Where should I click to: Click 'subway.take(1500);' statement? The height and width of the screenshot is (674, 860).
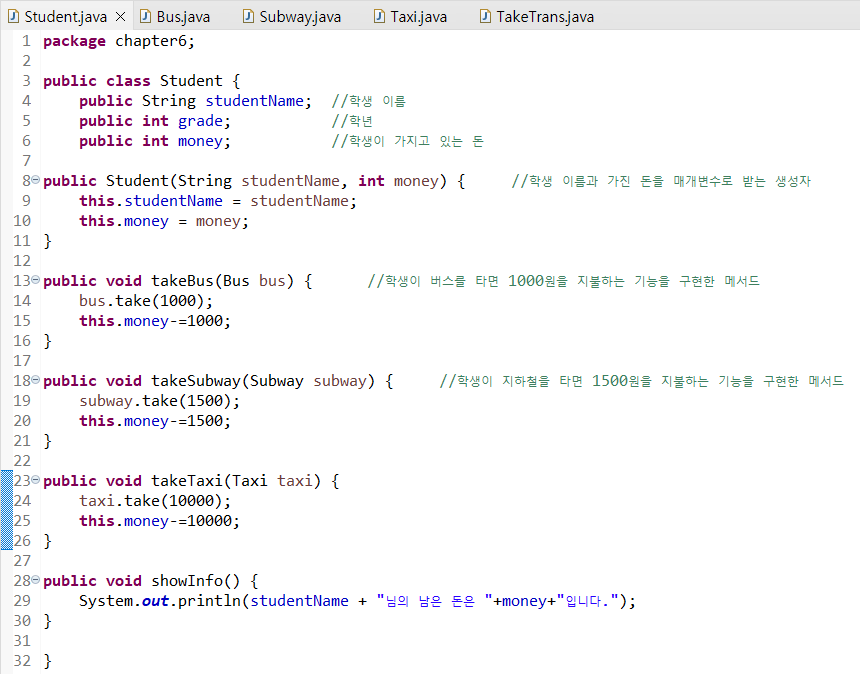click(160, 401)
